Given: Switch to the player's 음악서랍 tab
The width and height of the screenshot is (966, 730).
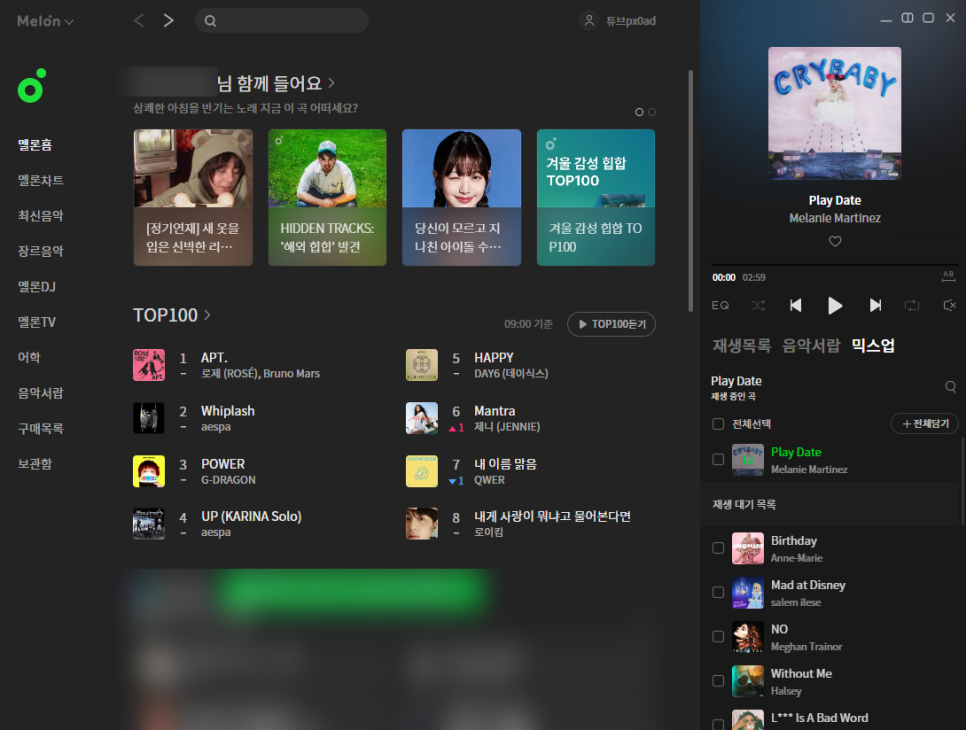Looking at the screenshot, I should (x=811, y=346).
